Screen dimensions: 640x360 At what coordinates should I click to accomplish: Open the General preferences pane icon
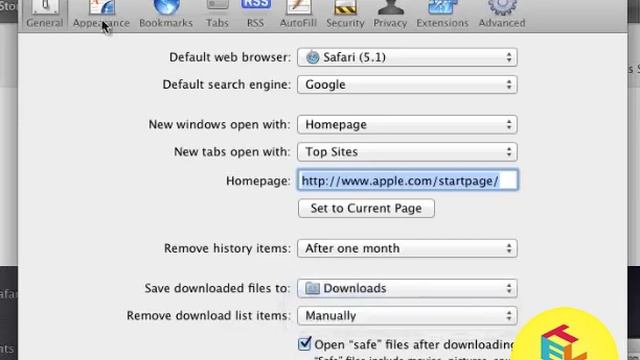[x=45, y=7]
